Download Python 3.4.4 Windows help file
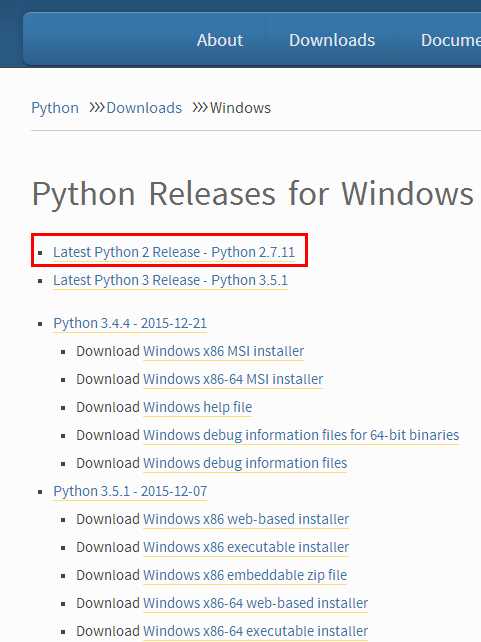Viewport: 481px width, 642px height. (197, 407)
